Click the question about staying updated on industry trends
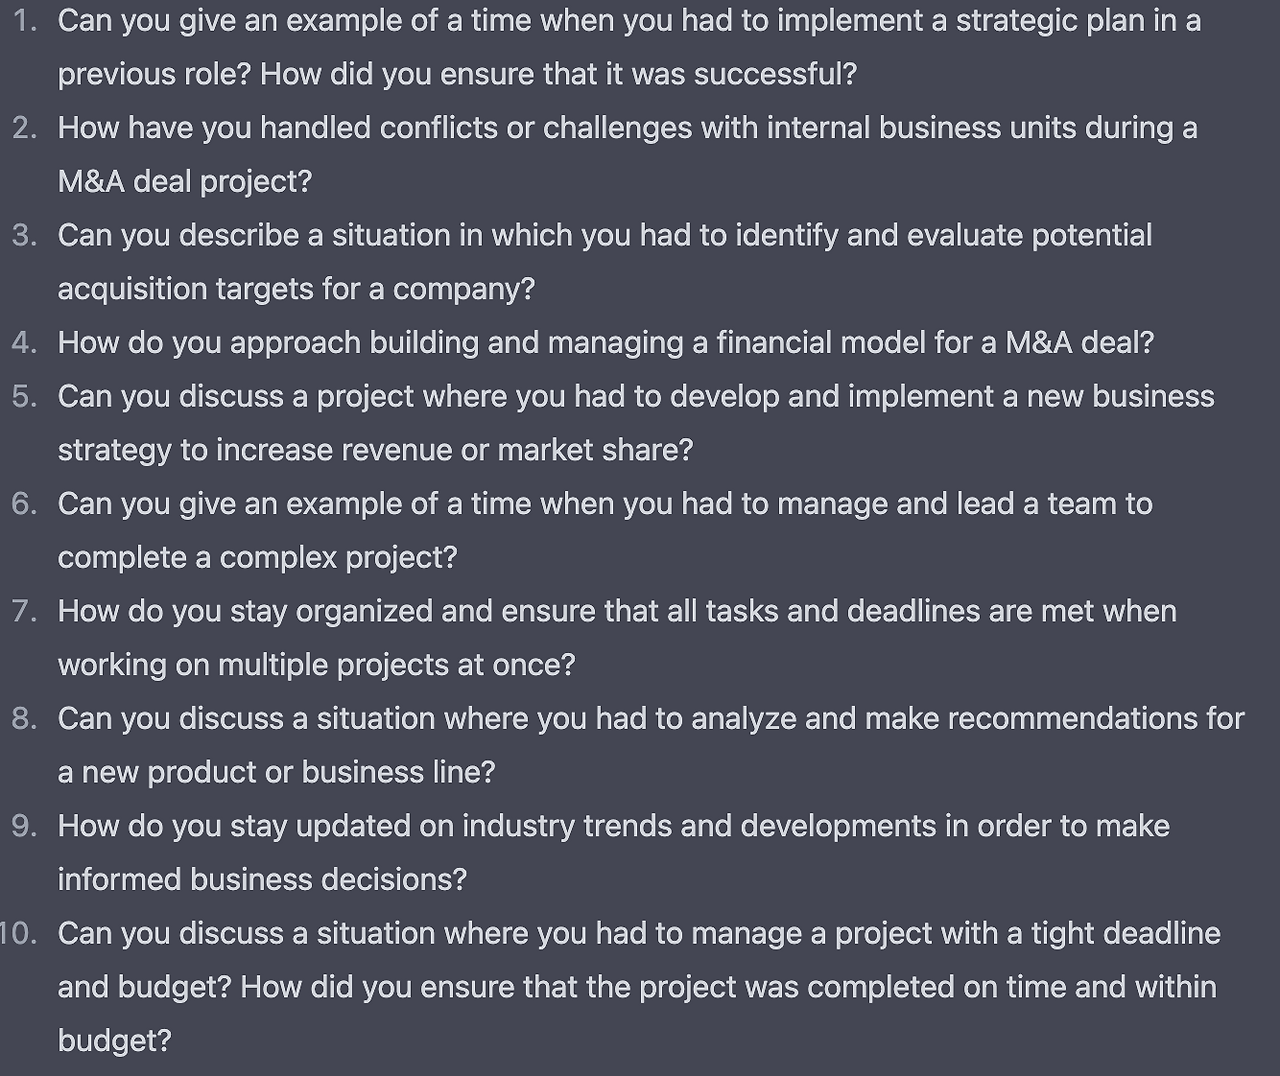Screen dimensions: 1280x1076 tap(613, 826)
